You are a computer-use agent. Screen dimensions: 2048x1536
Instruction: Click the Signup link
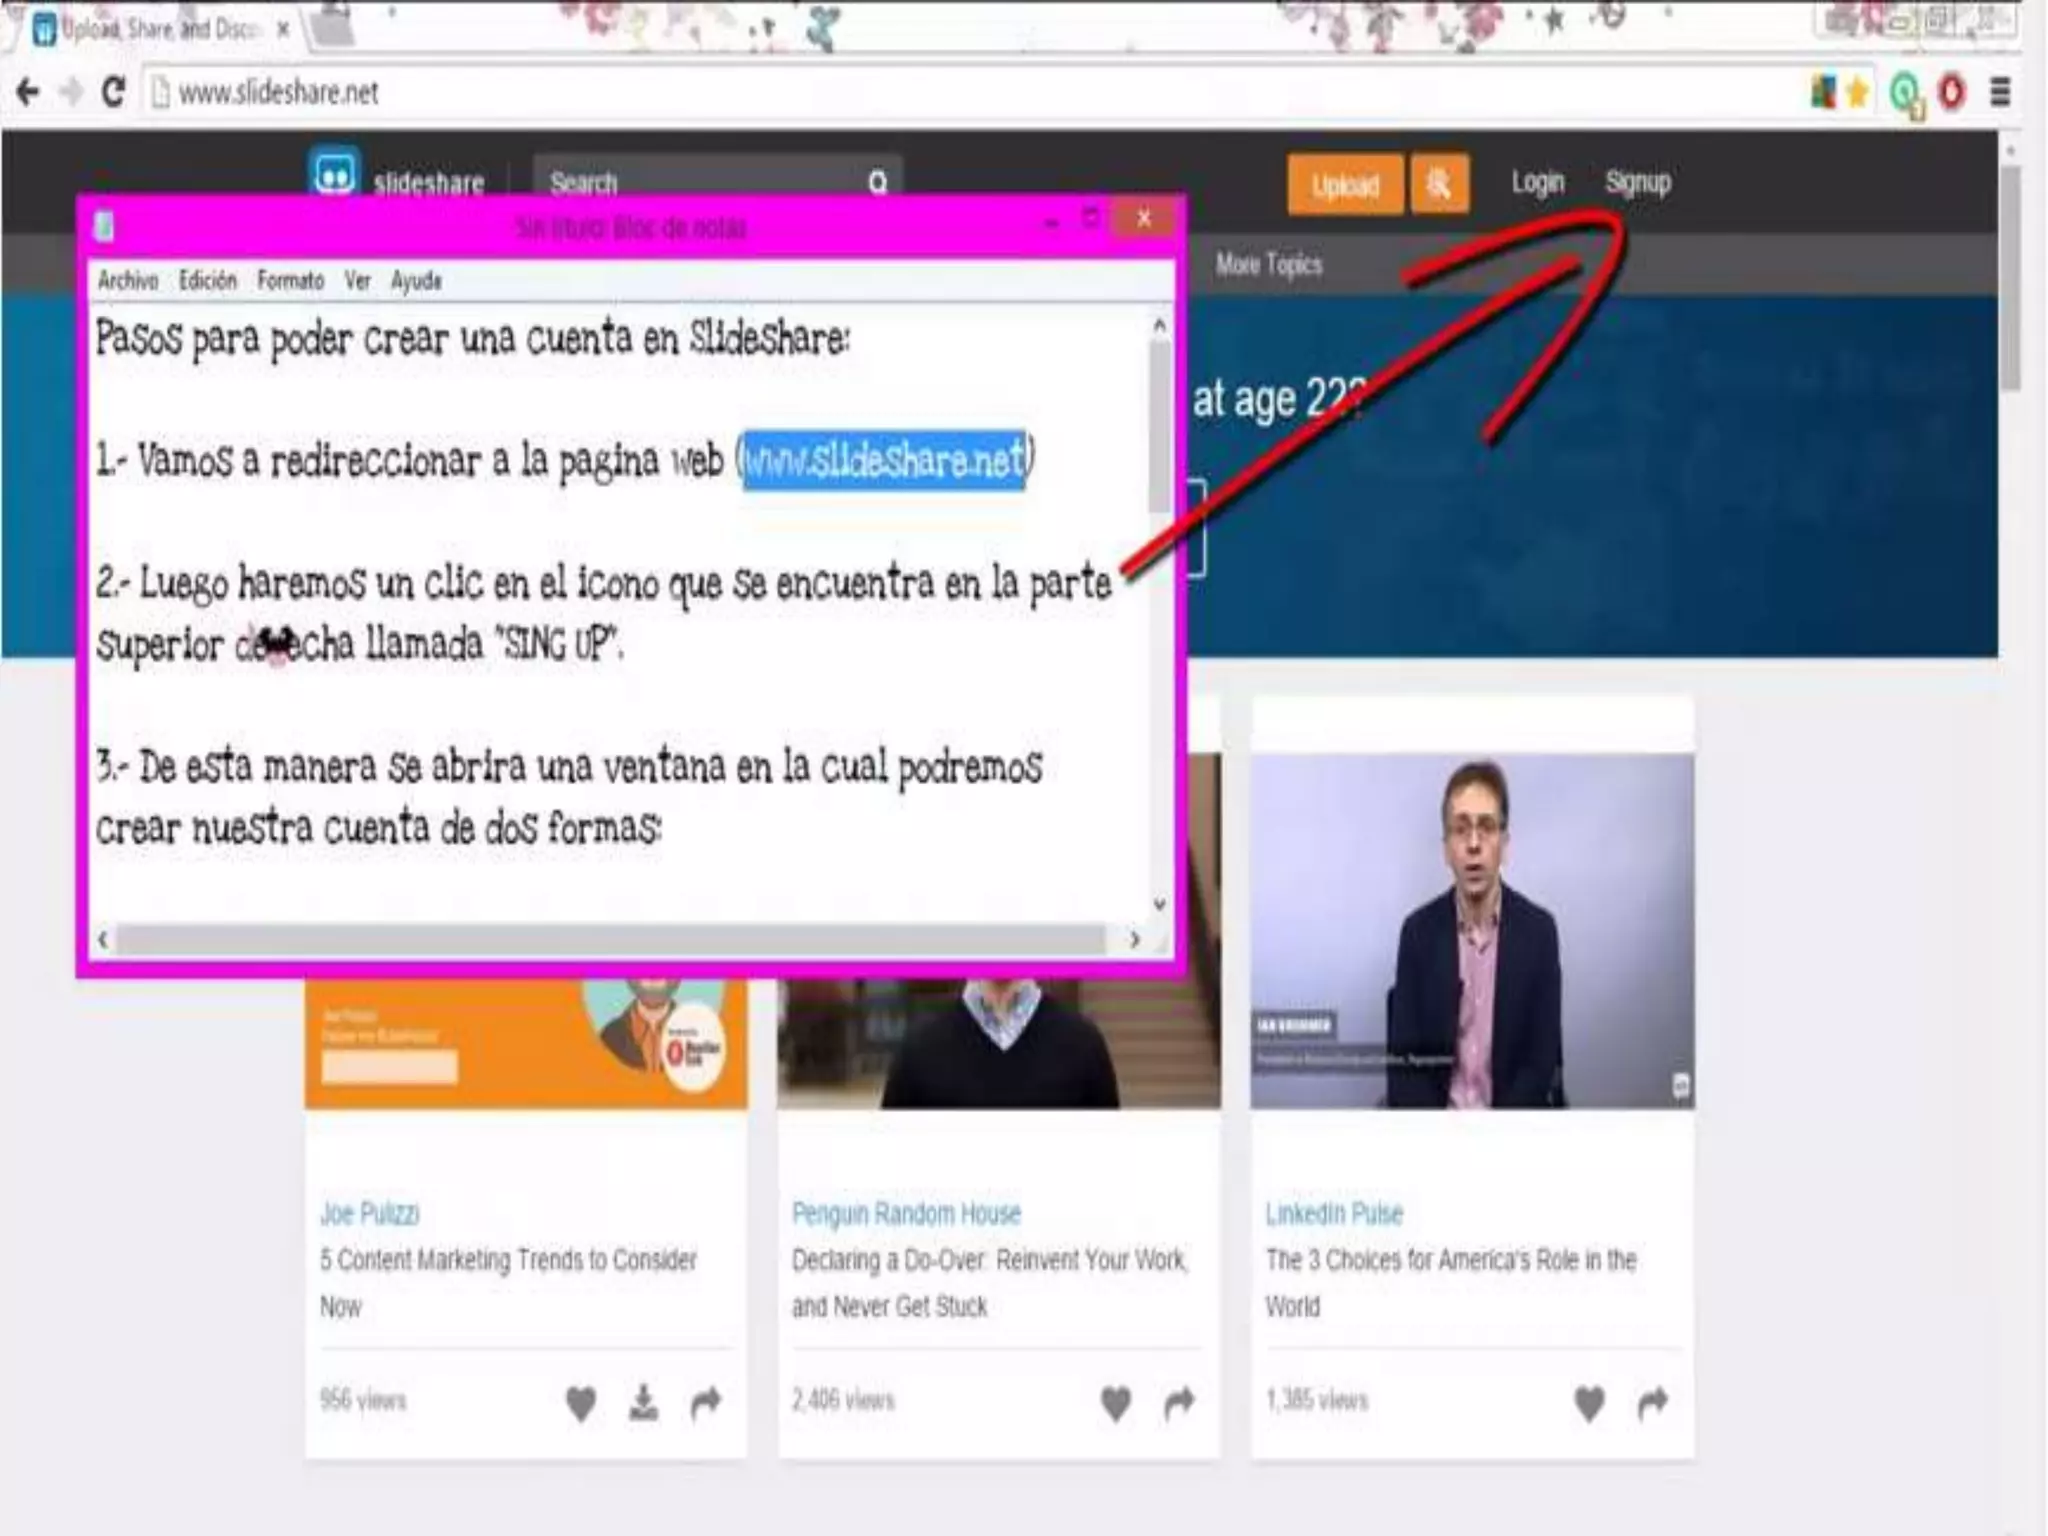1638,182
